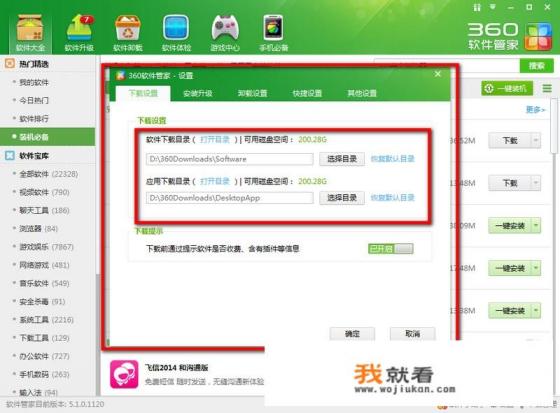560x413 pixels.
Task: Select 全部软件 (22328) category
Action: (x=48, y=174)
